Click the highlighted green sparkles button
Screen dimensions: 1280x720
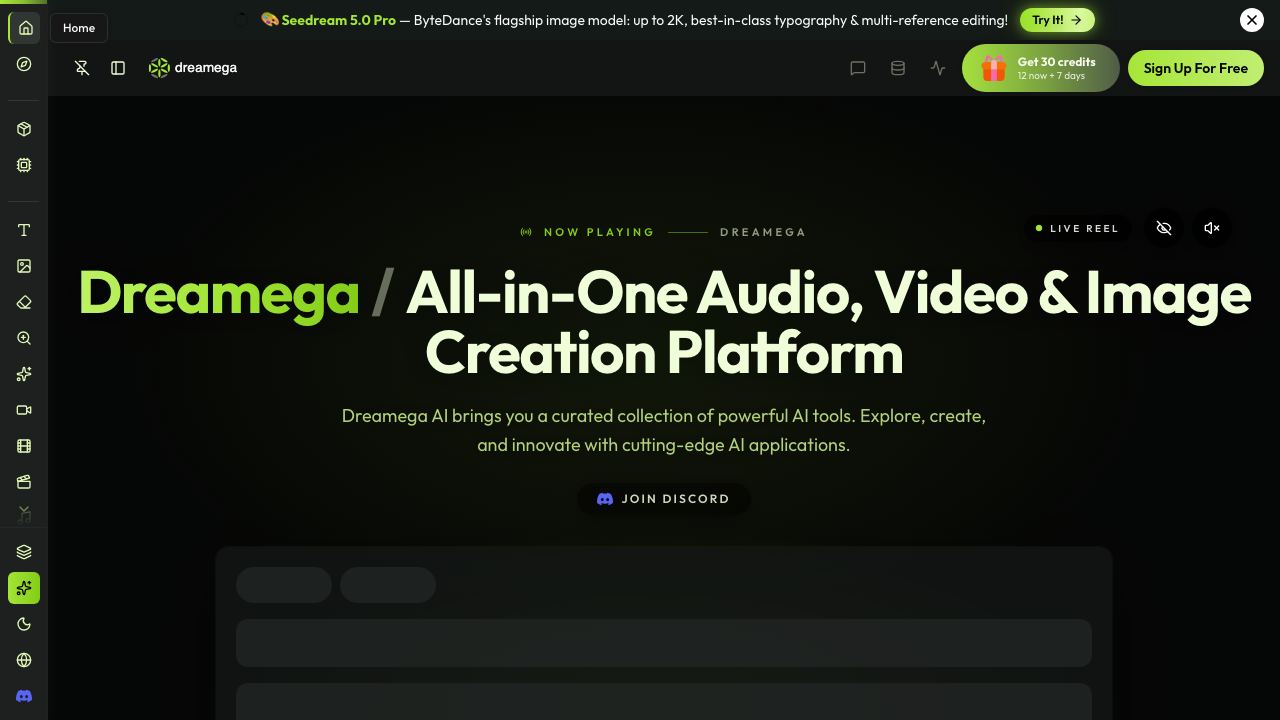24,588
